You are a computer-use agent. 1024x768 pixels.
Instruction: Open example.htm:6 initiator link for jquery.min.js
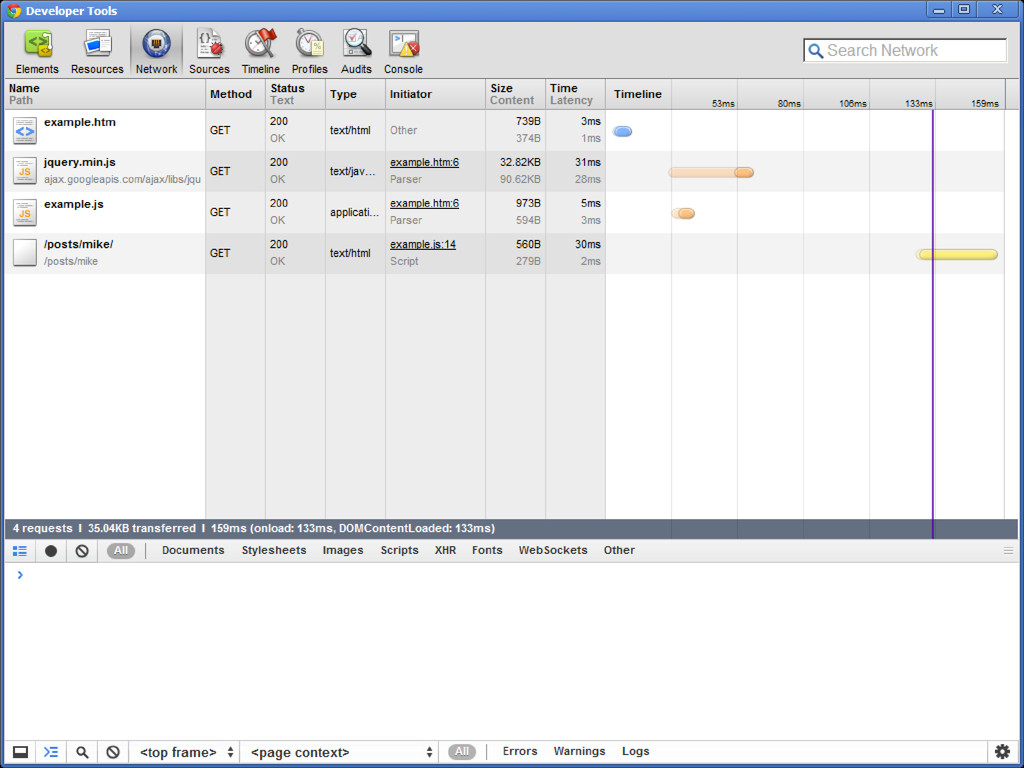click(x=424, y=163)
